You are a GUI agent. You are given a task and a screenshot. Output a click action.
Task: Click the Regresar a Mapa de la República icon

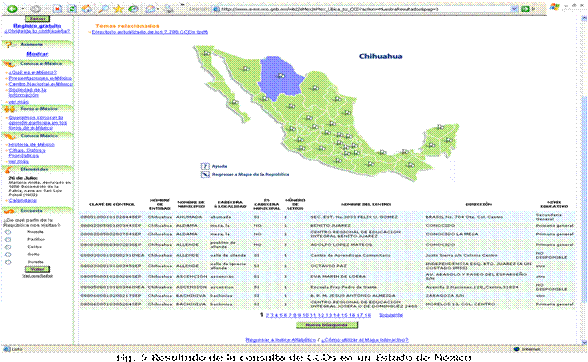(205, 174)
